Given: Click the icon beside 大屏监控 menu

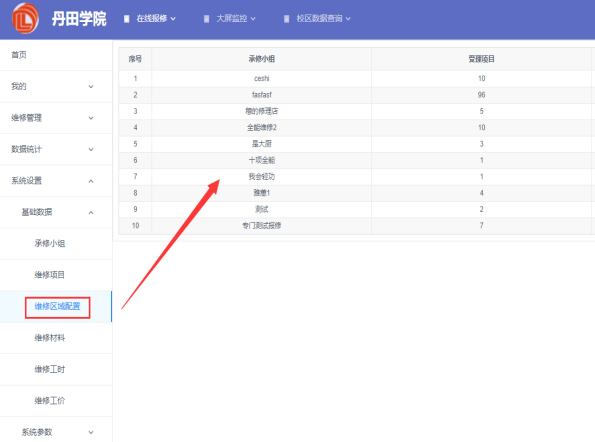Looking at the screenshot, I should point(206,19).
